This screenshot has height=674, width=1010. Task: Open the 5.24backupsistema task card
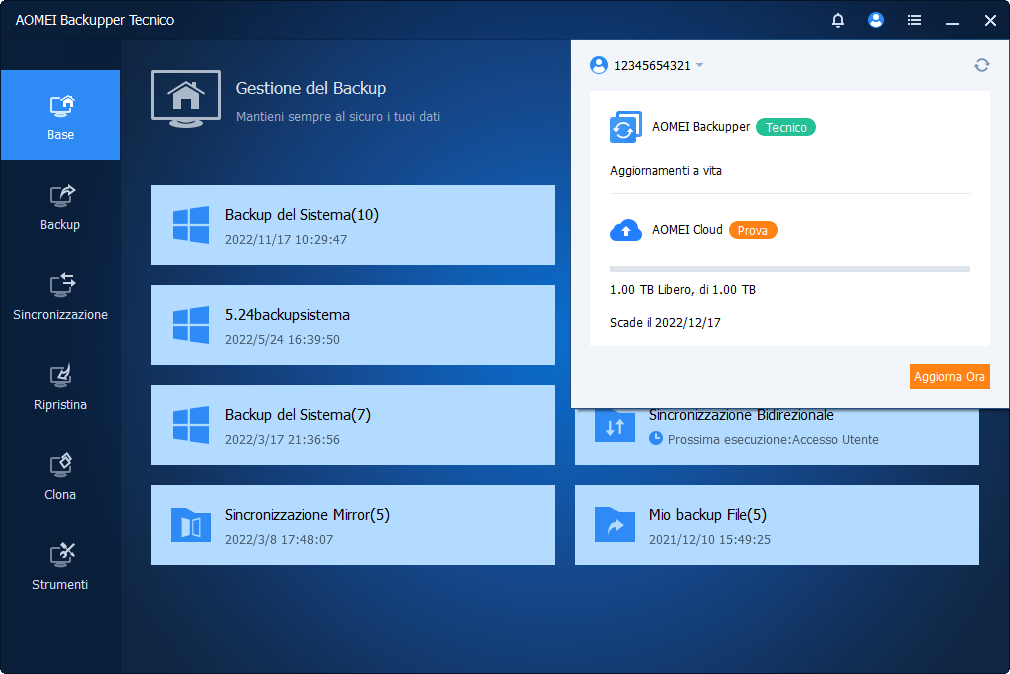352,325
